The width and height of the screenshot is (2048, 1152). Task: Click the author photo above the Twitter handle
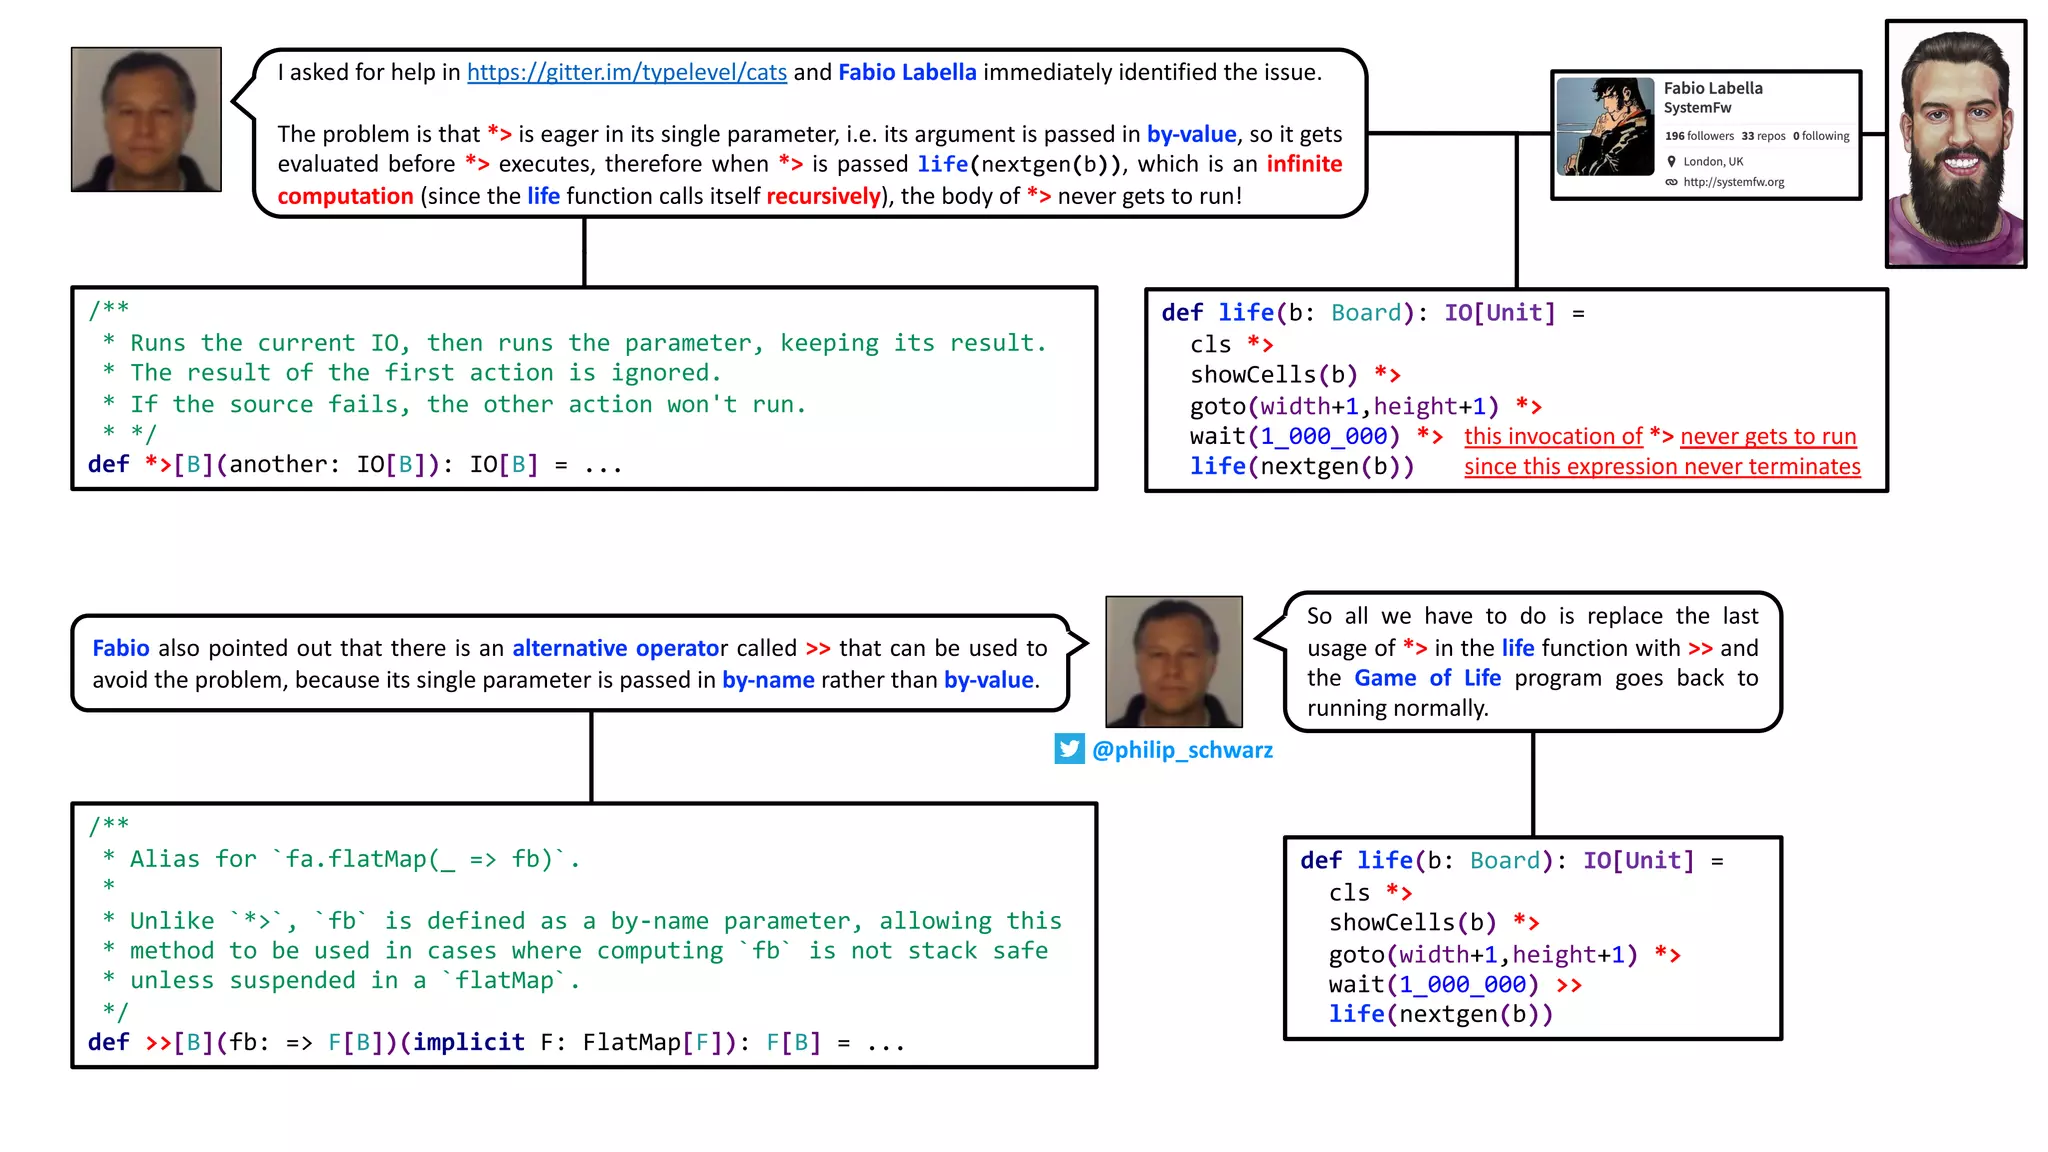(x=1173, y=661)
